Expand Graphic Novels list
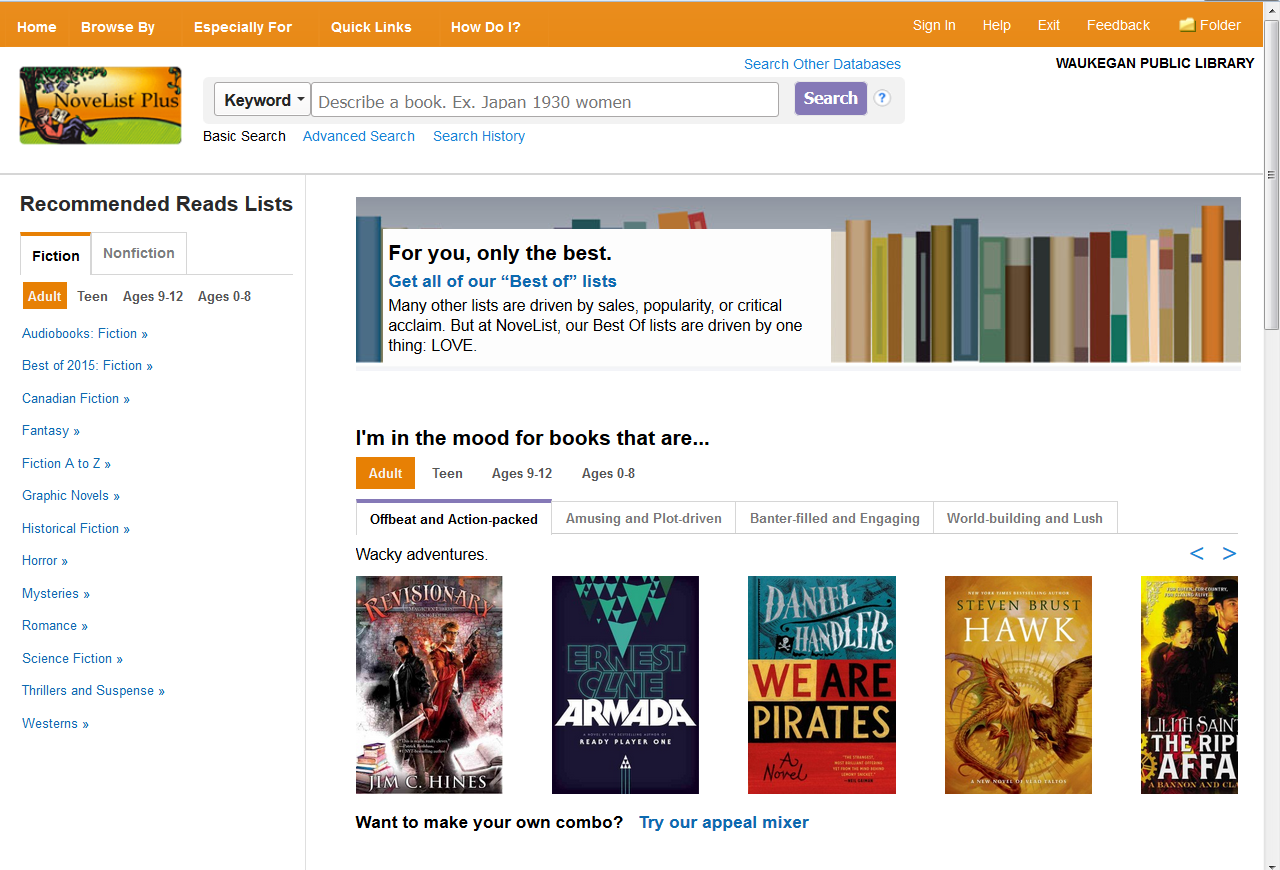Screen dimensions: 1280x870 (71, 495)
